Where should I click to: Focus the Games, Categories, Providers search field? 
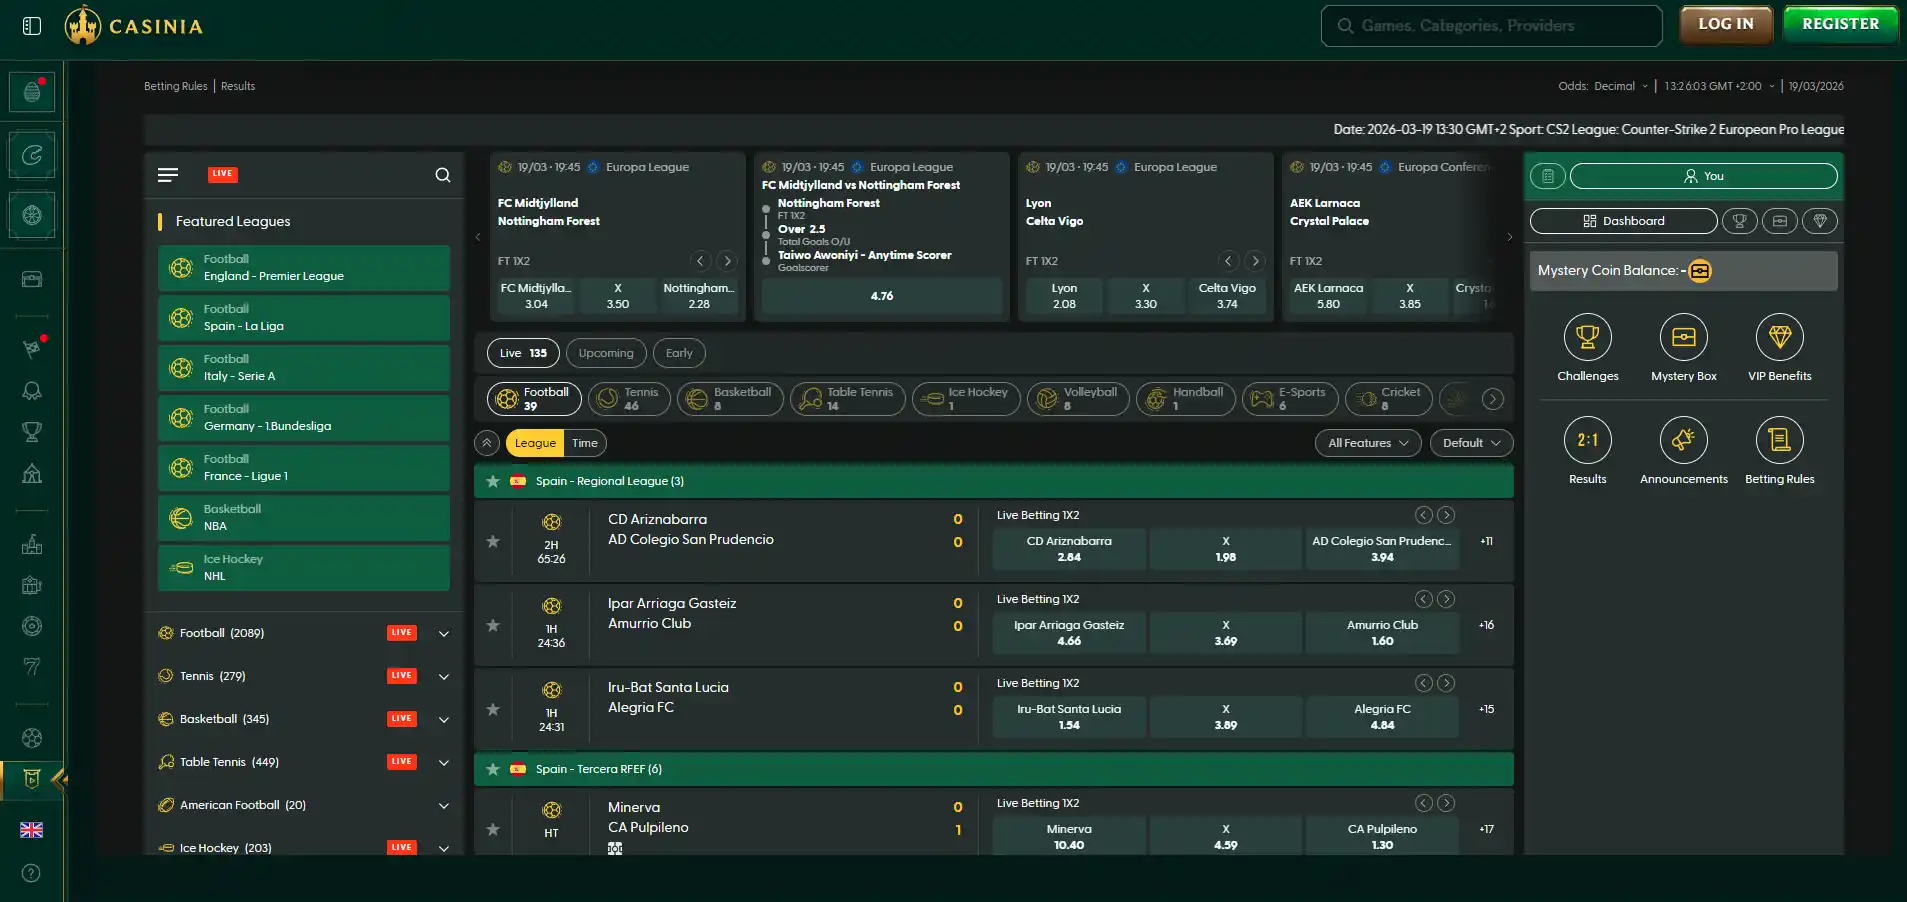tap(1491, 26)
